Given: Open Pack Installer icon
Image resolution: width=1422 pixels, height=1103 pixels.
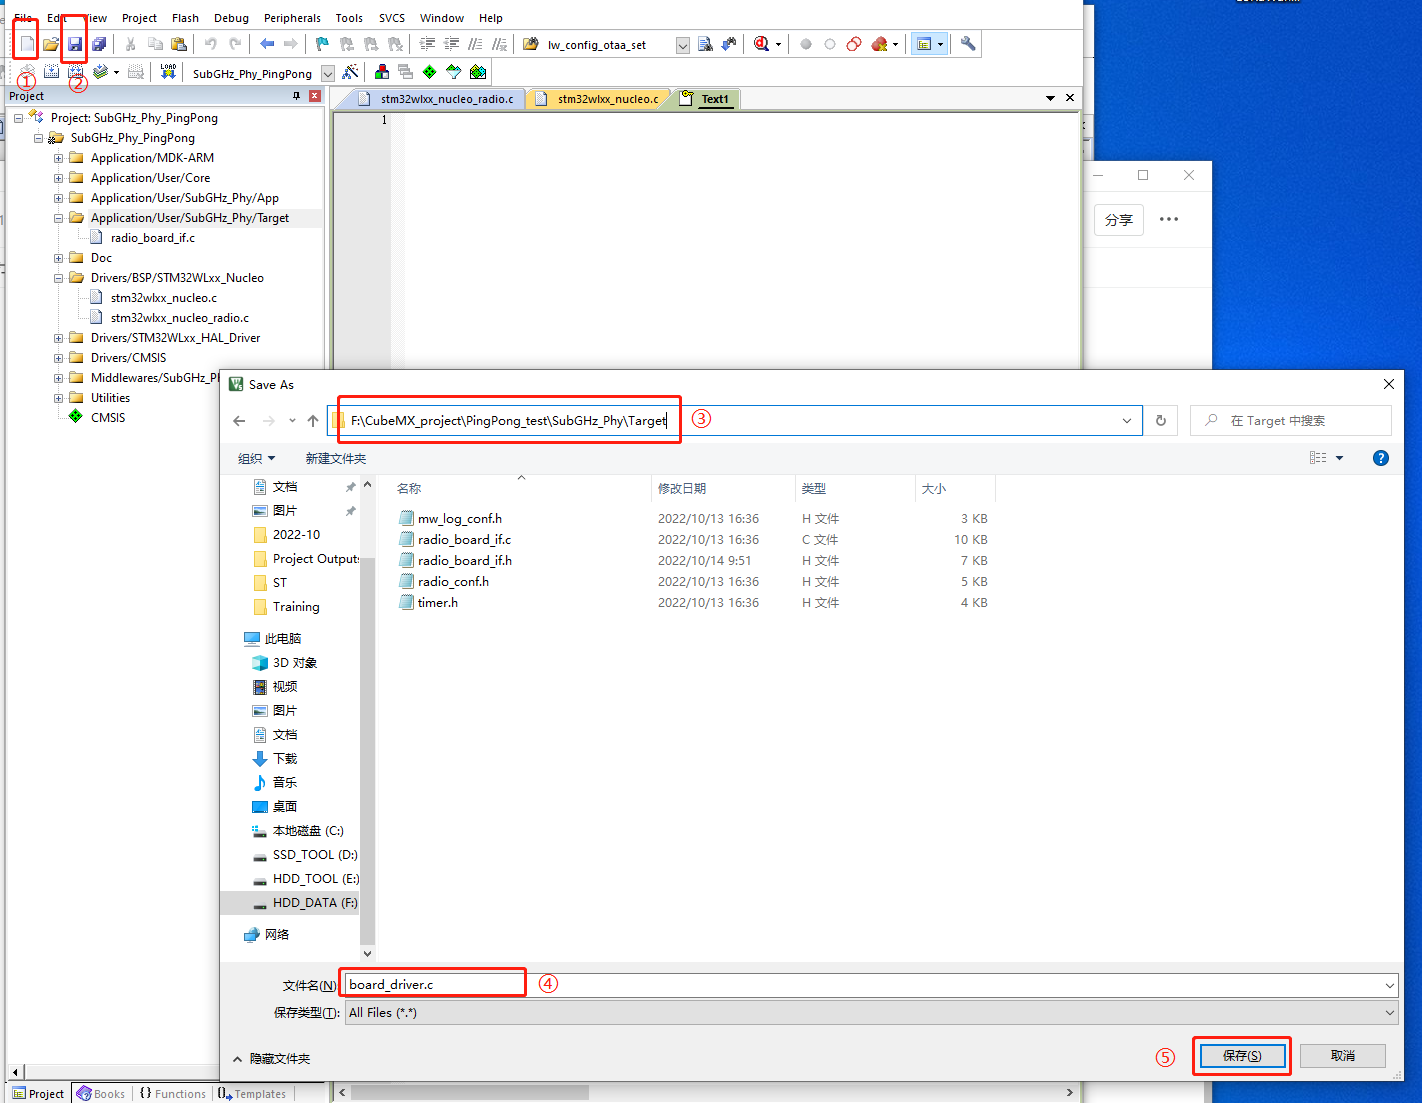Looking at the screenshot, I should pos(478,72).
